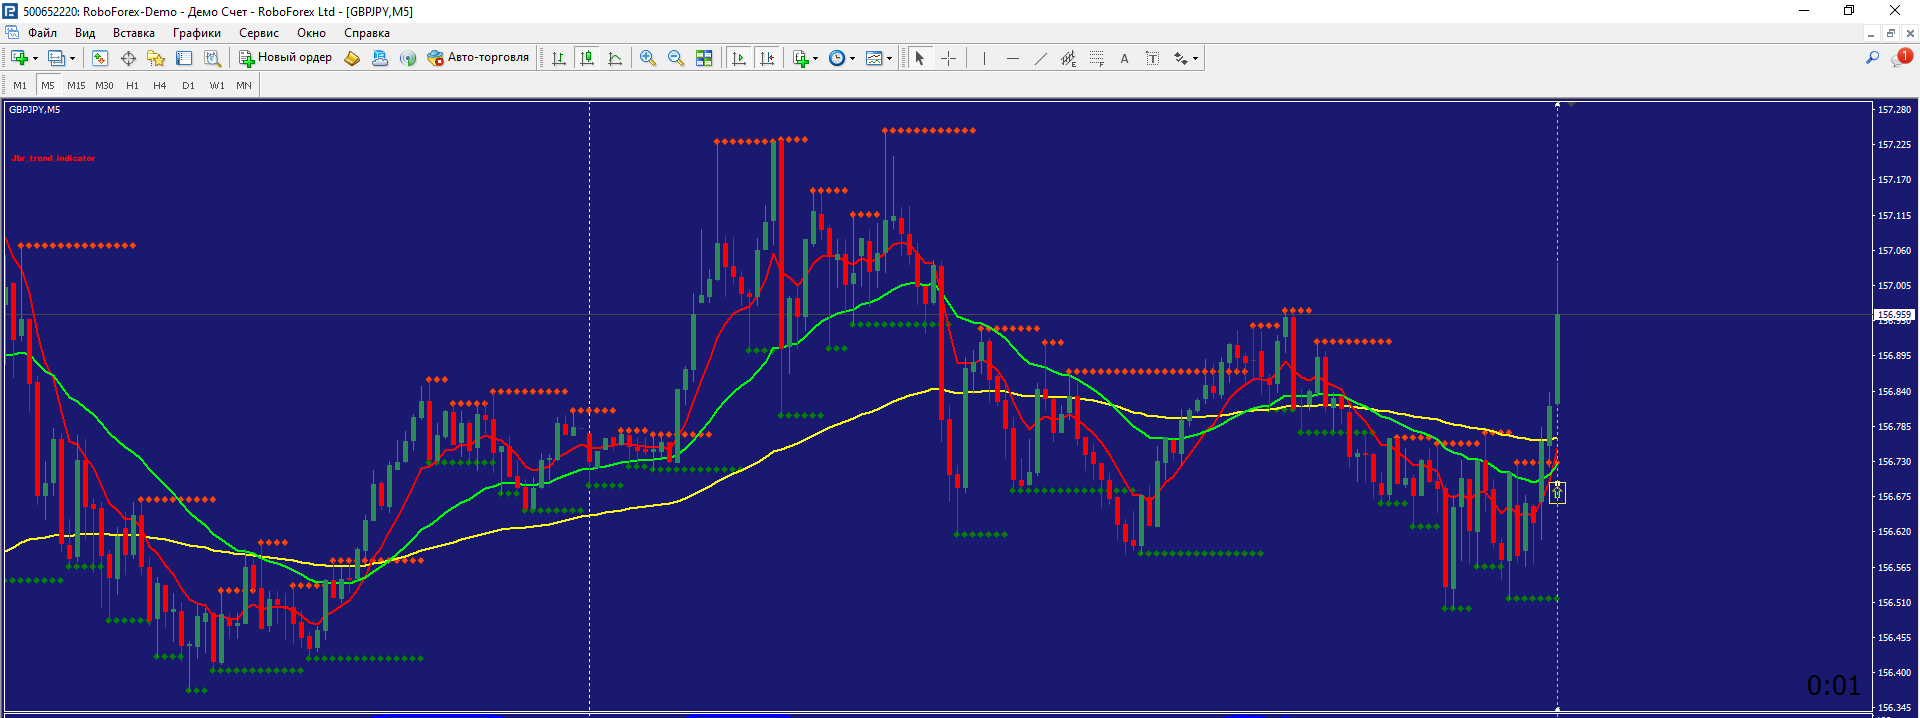Screen dimensions: 1920x718
Task: Open the Вставка menu
Action: [134, 33]
